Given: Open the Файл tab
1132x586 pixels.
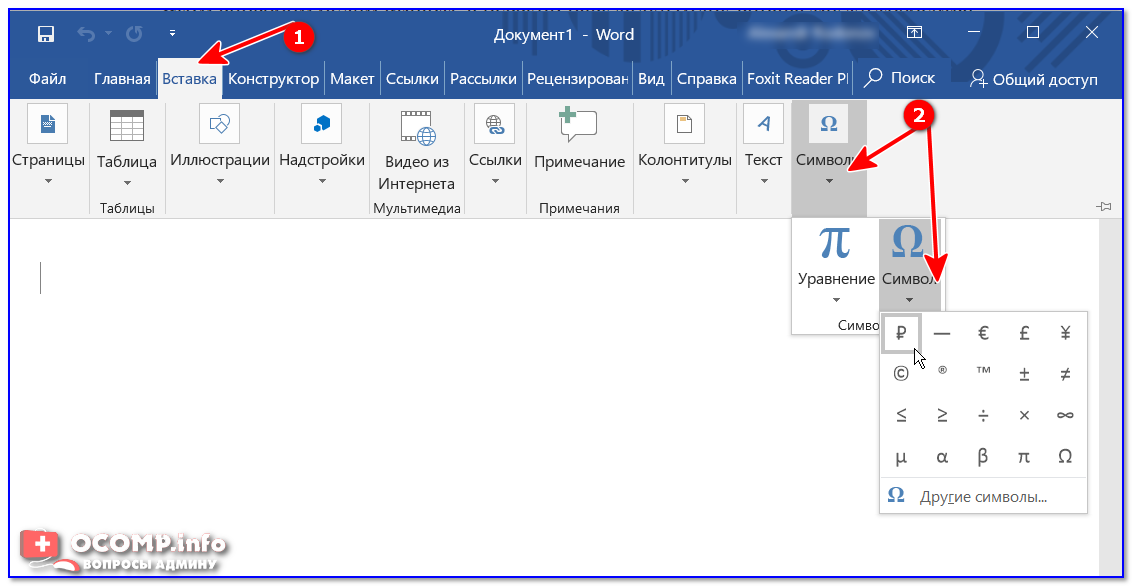Looking at the screenshot, I should click(48, 79).
